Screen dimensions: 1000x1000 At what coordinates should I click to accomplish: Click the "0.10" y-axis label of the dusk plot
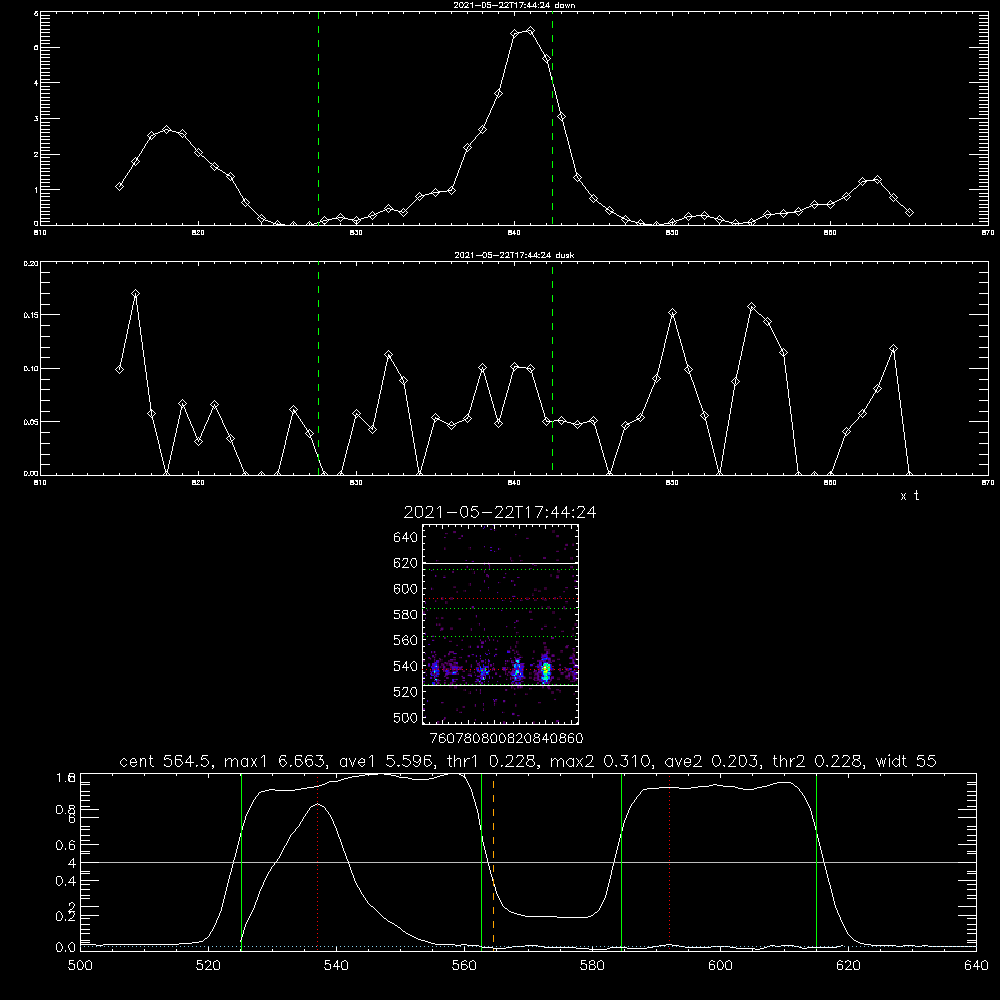(31, 369)
